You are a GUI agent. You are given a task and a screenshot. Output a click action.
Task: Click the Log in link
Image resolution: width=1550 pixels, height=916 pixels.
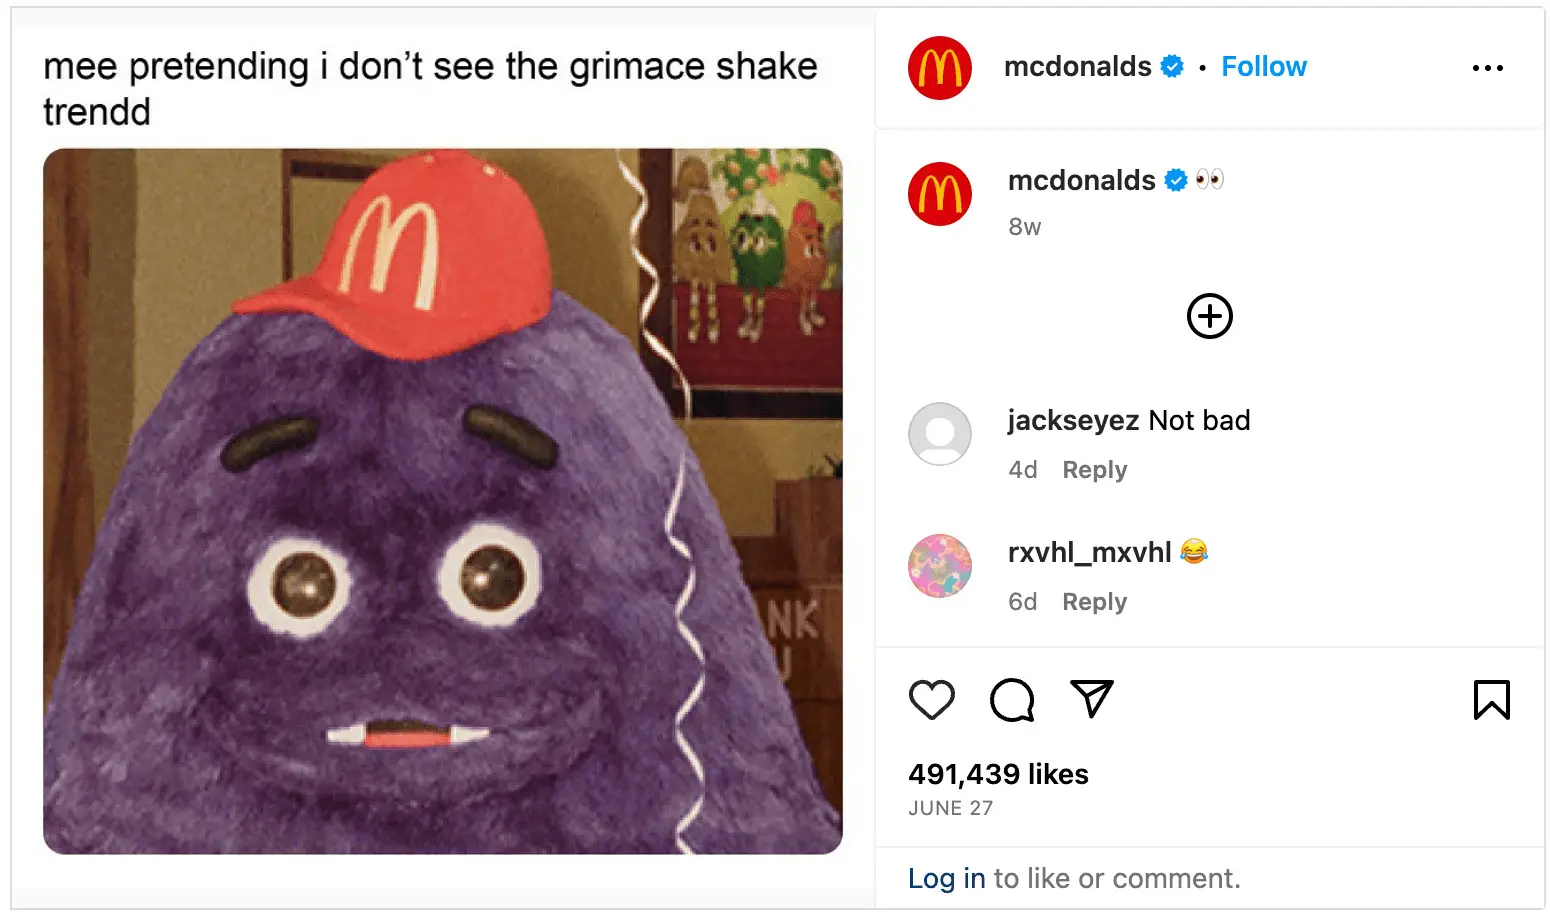pos(946,878)
